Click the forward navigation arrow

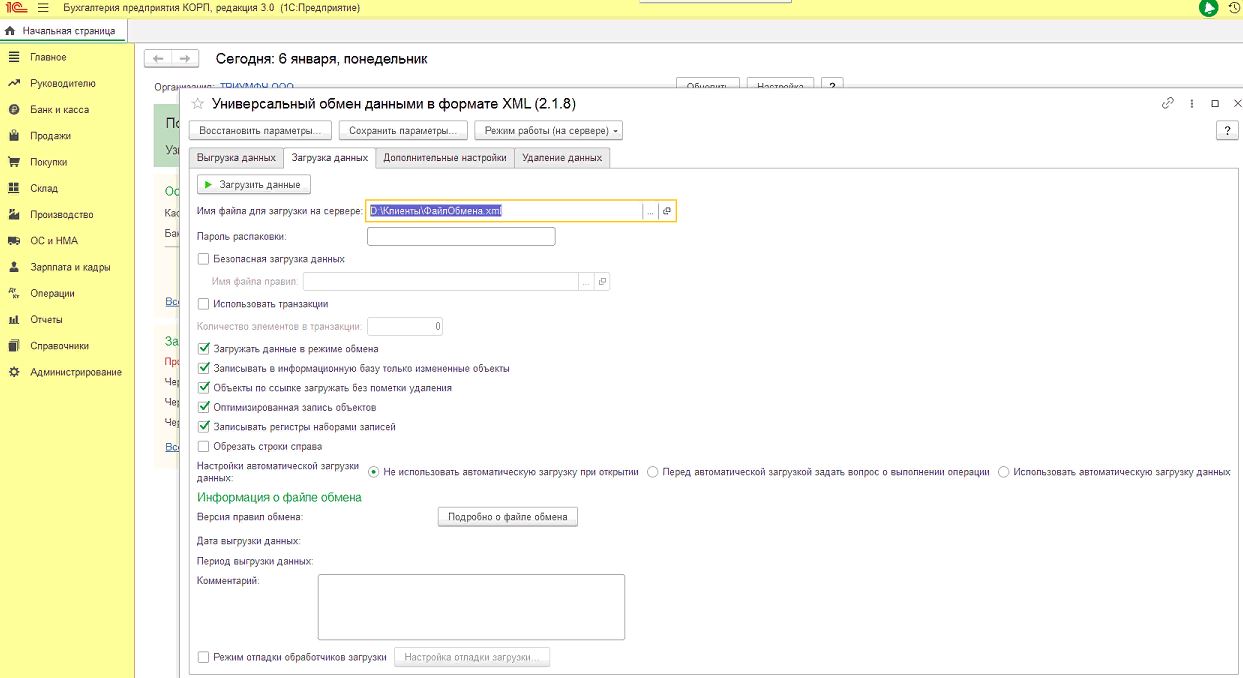(185, 59)
